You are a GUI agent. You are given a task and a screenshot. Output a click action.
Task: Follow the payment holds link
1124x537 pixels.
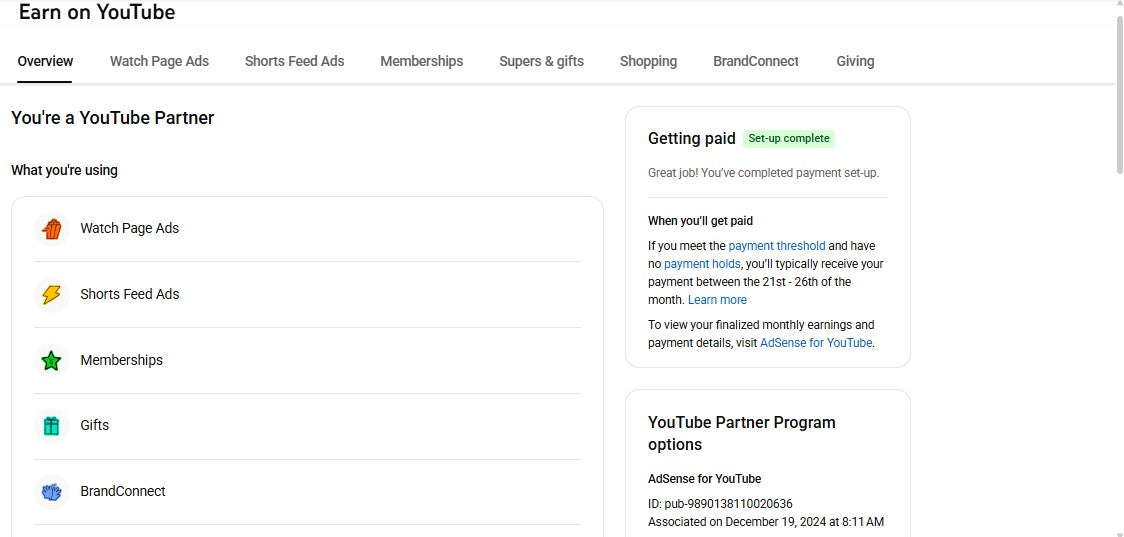702,264
